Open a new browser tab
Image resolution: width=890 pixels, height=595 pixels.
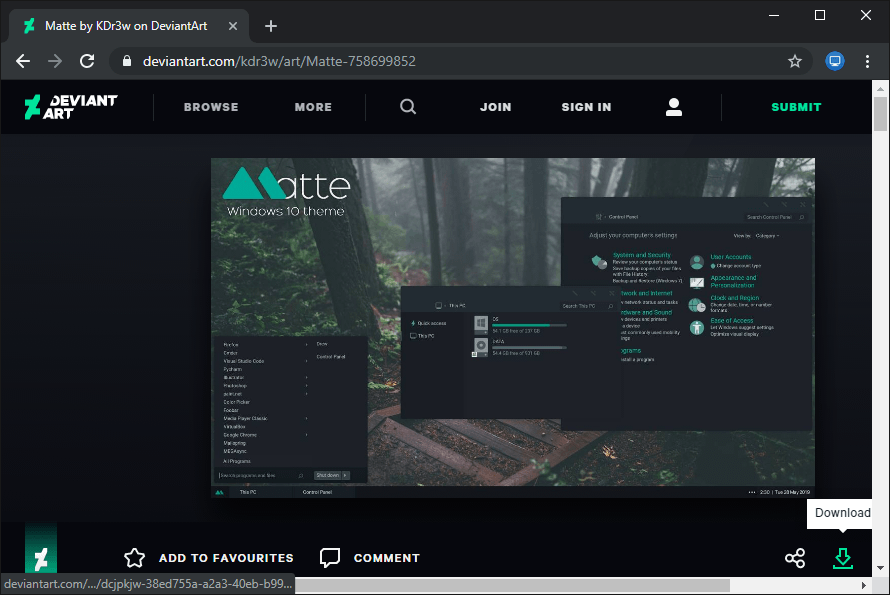pyautogui.click(x=271, y=26)
